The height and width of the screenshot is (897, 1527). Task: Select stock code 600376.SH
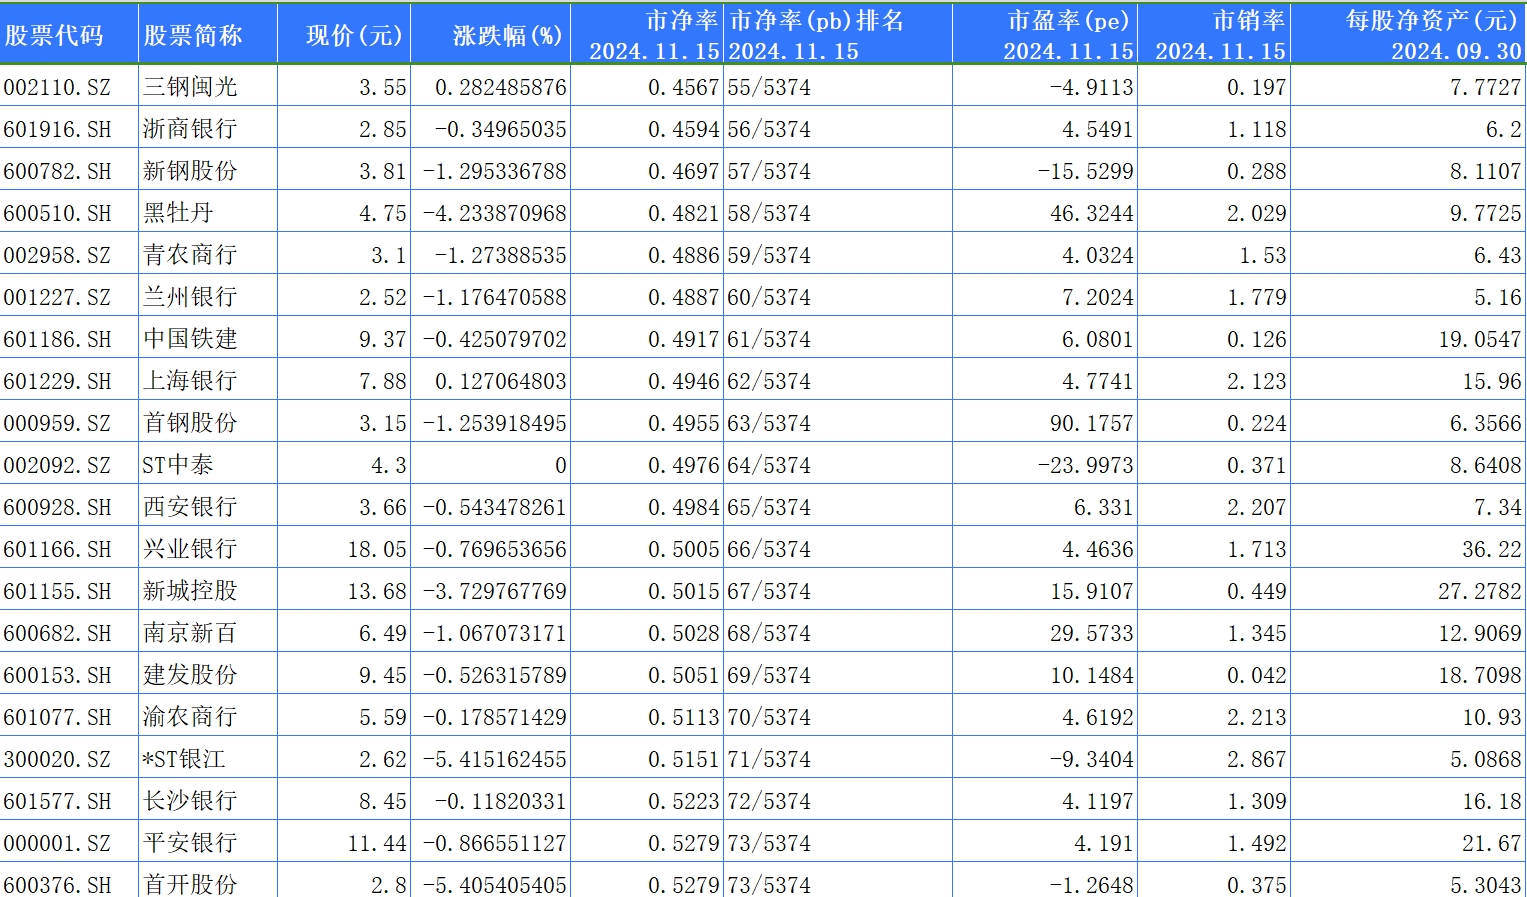(x=57, y=885)
